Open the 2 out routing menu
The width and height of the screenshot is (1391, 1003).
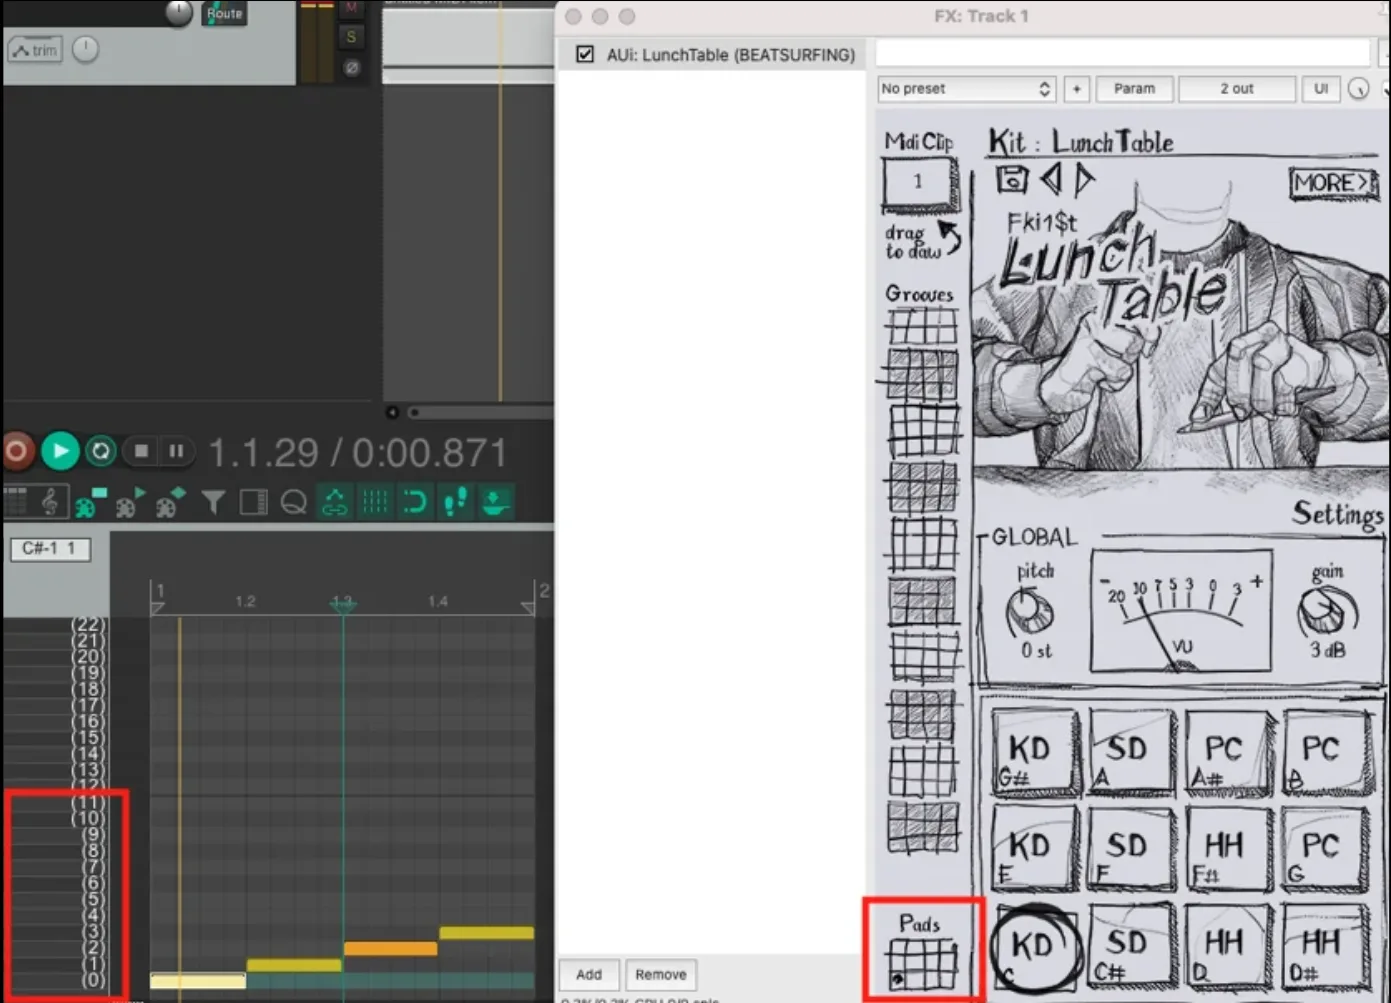[x=1236, y=89]
